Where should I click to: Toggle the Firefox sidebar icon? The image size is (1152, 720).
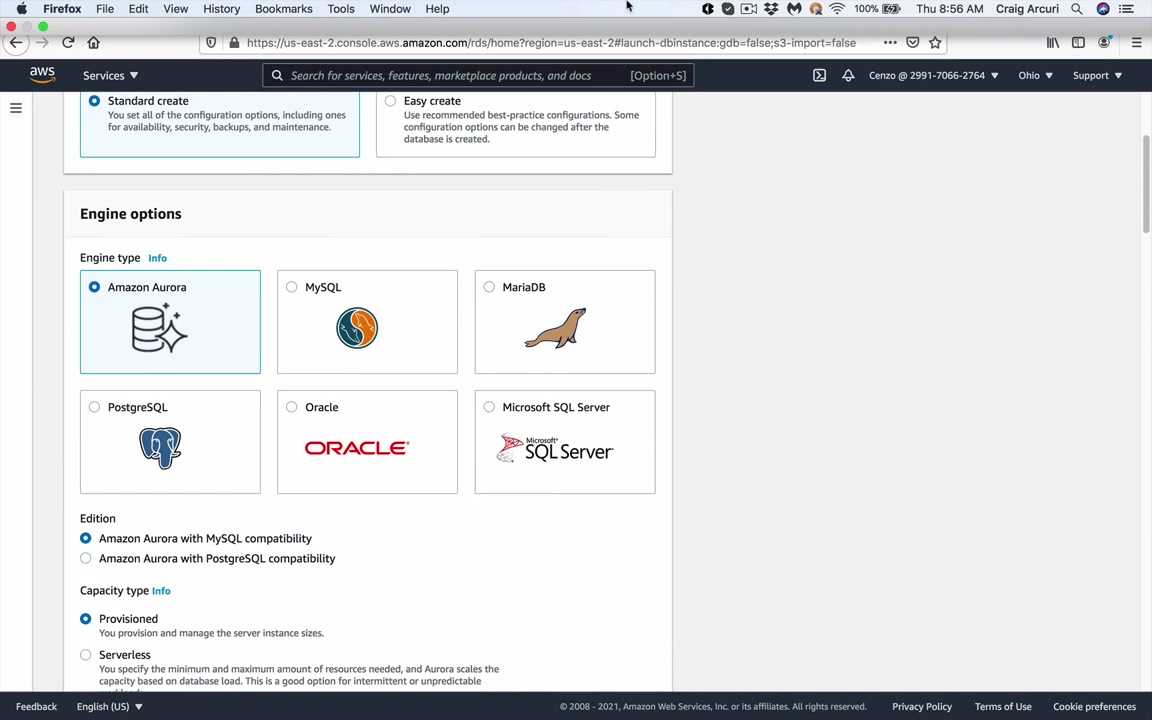coord(1078,43)
